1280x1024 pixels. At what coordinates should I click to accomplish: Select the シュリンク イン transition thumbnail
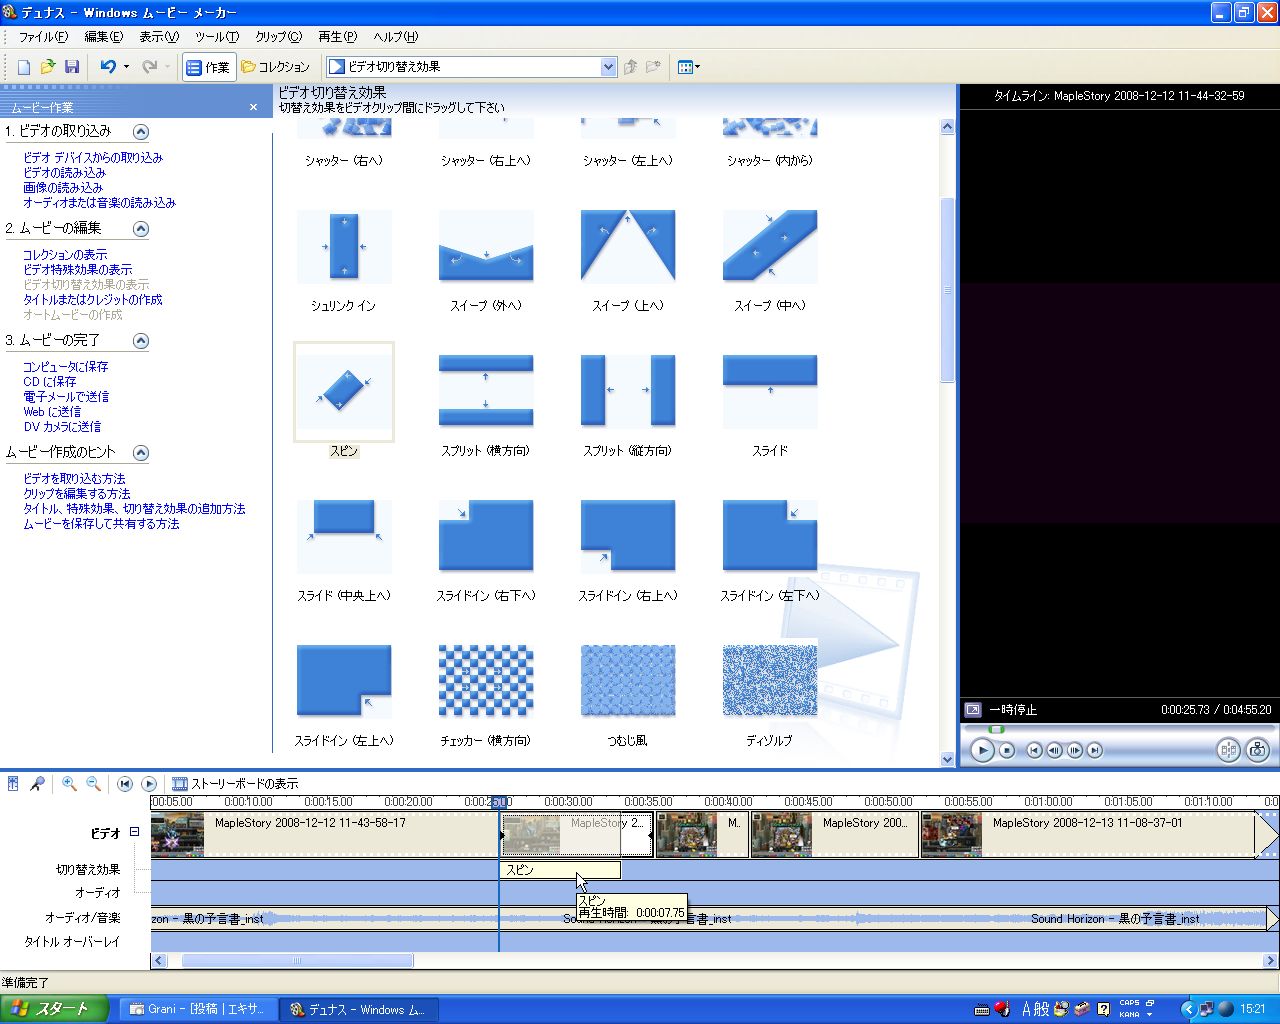click(x=344, y=246)
